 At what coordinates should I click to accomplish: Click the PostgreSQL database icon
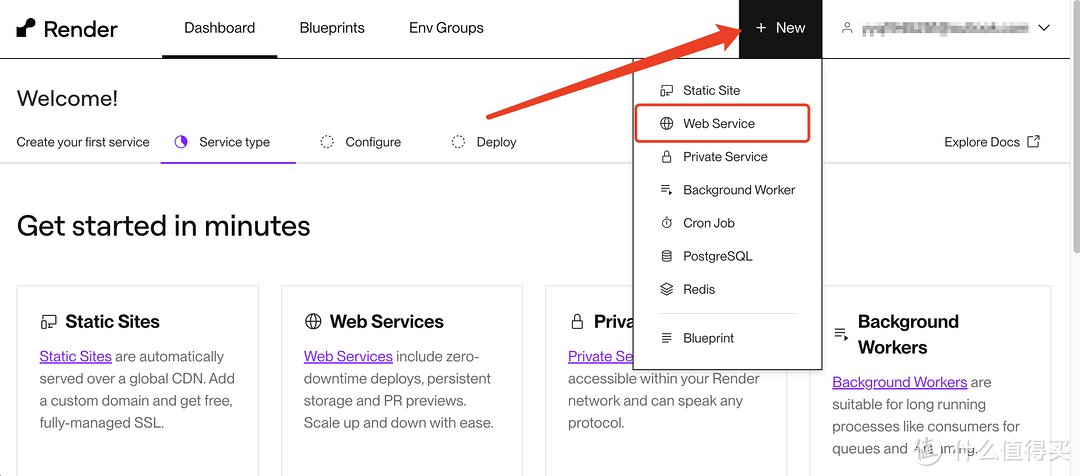pos(667,256)
